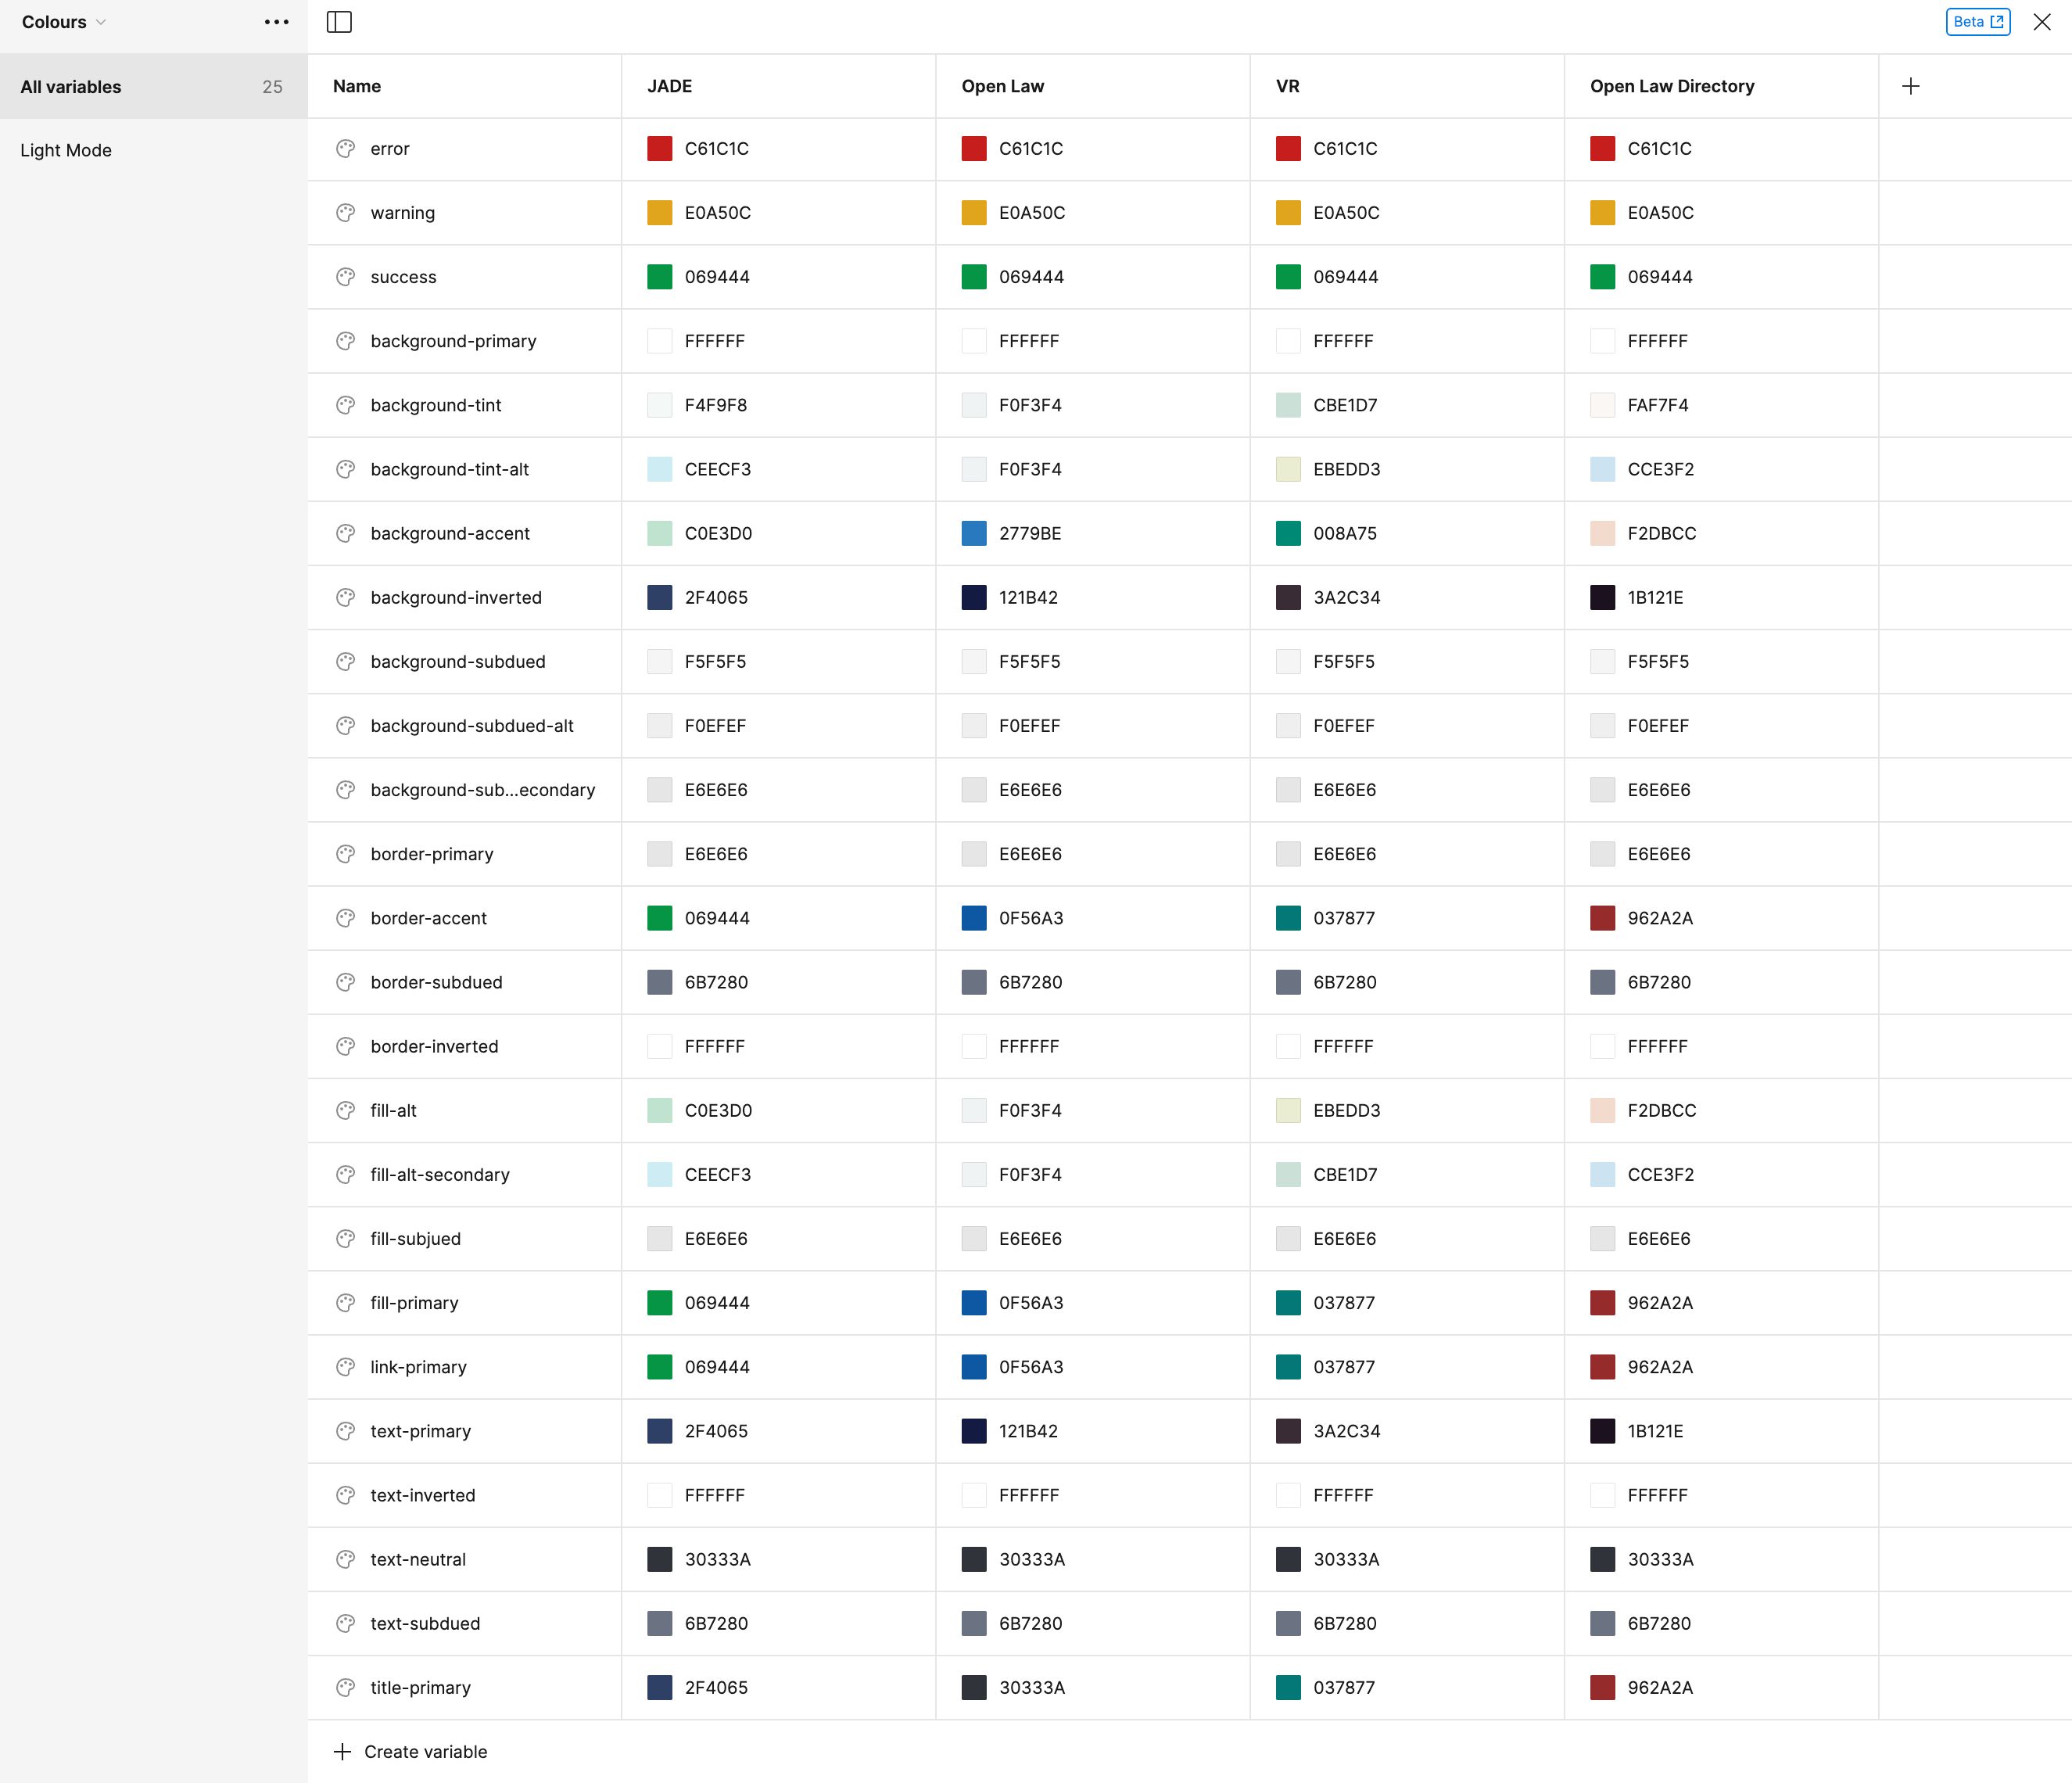Click the plus icon to add a new mode
Image resolution: width=2072 pixels, height=1783 pixels.
tap(1911, 85)
